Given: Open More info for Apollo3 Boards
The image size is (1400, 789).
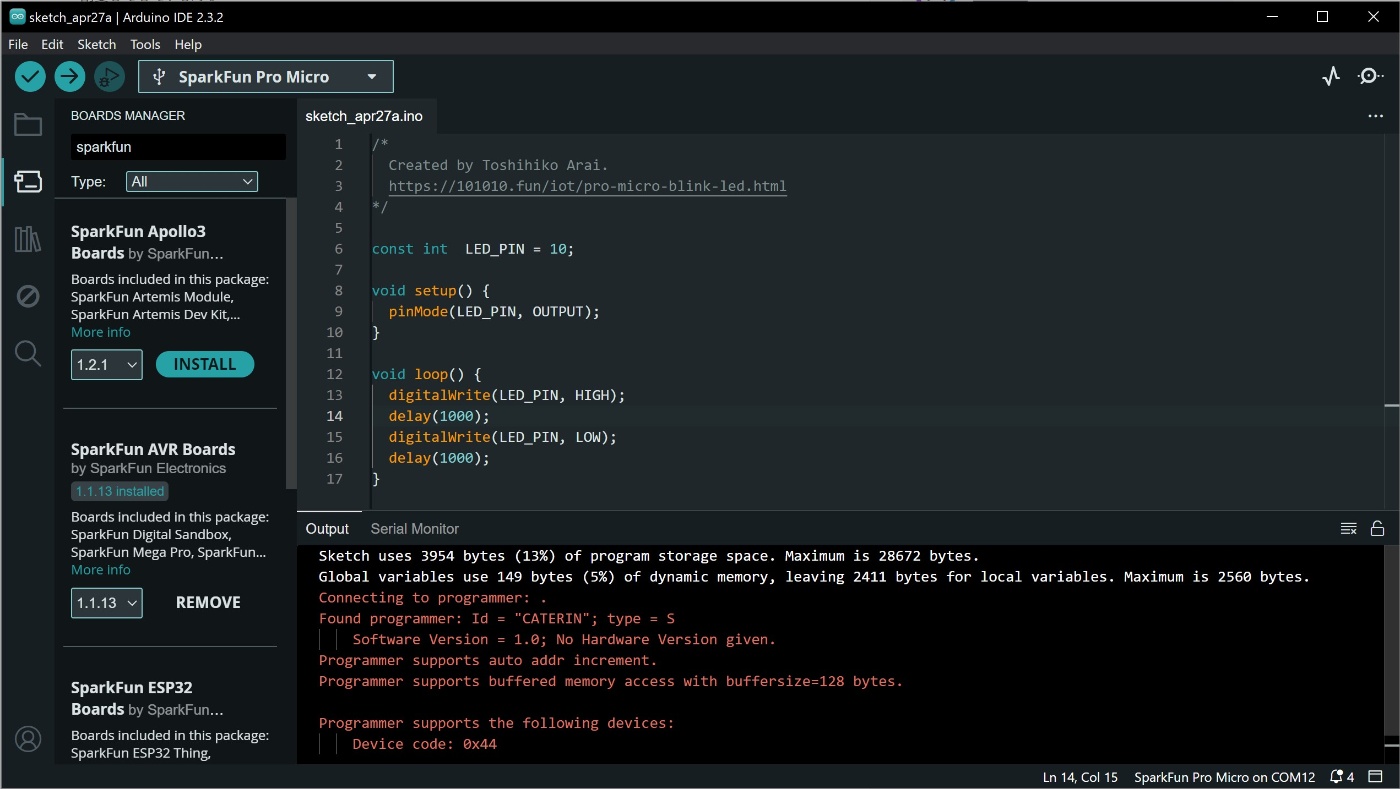Looking at the screenshot, I should click(x=101, y=332).
